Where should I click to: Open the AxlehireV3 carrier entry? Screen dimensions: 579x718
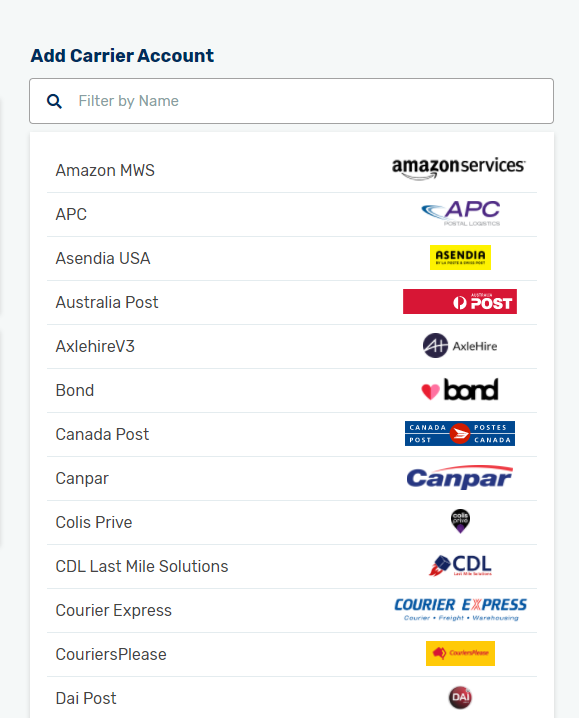click(x=95, y=346)
